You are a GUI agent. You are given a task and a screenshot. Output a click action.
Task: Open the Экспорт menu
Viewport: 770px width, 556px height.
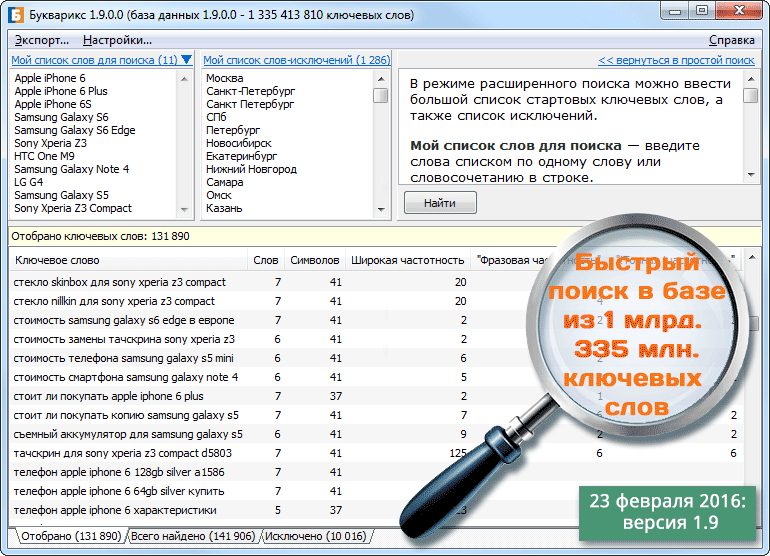point(41,40)
